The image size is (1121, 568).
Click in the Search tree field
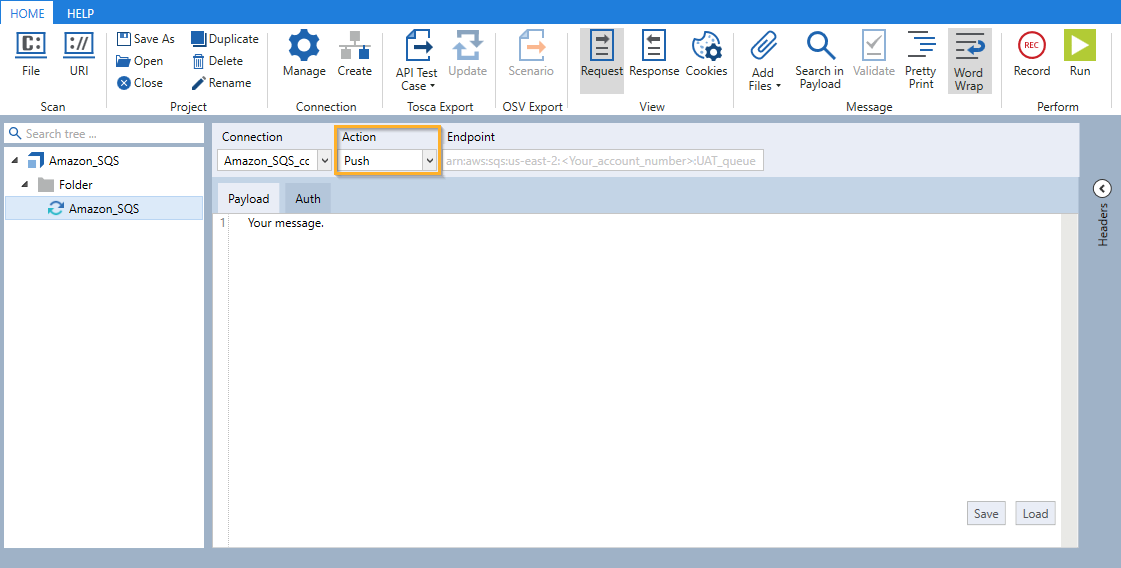[110, 133]
